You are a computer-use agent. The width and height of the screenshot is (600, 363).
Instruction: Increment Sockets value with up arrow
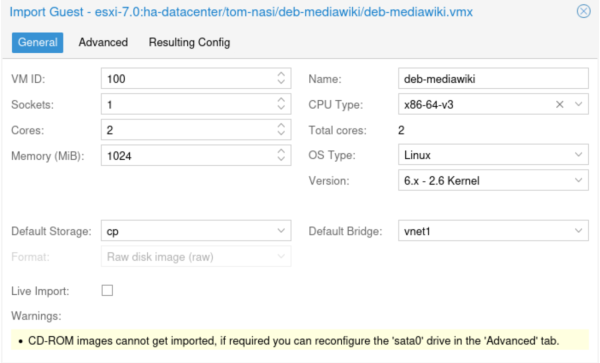pyautogui.click(x=281, y=100)
